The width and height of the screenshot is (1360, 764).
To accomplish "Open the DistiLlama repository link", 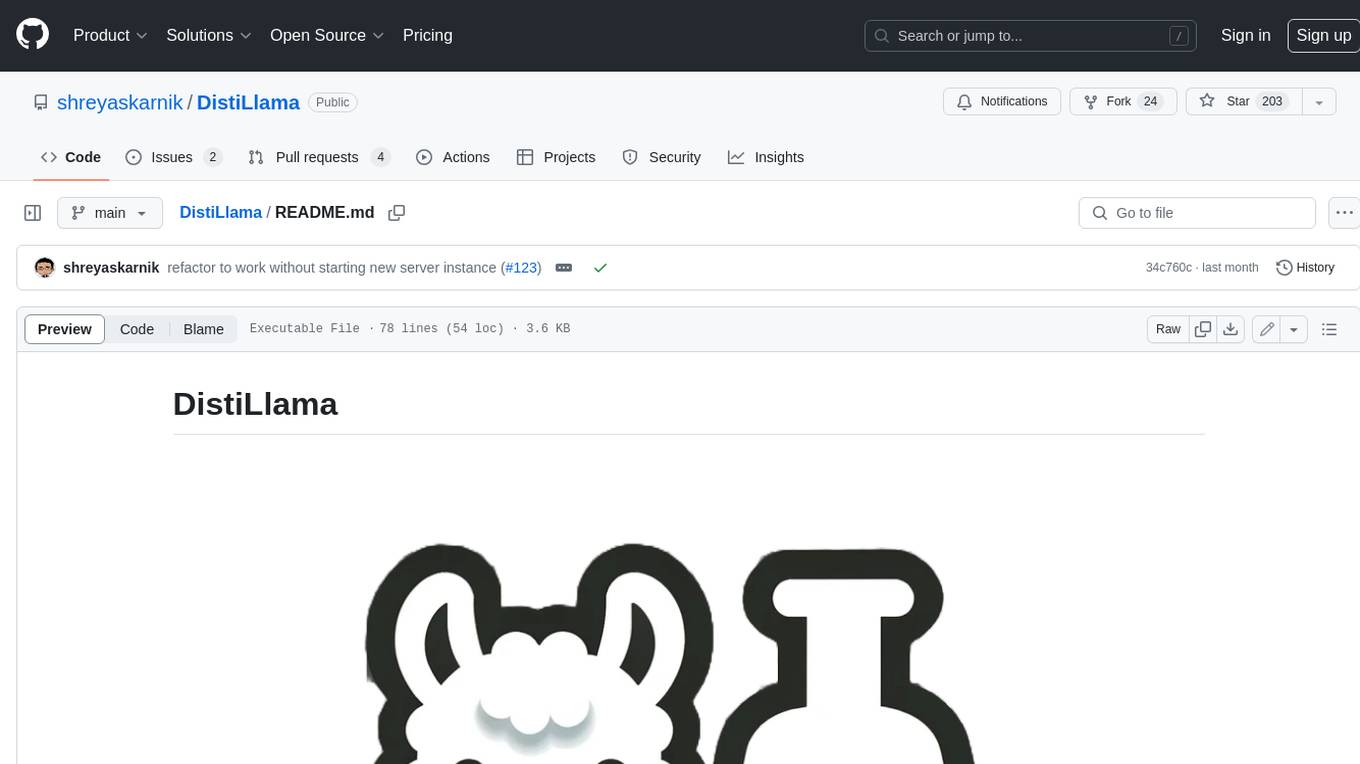I will pos(248,102).
